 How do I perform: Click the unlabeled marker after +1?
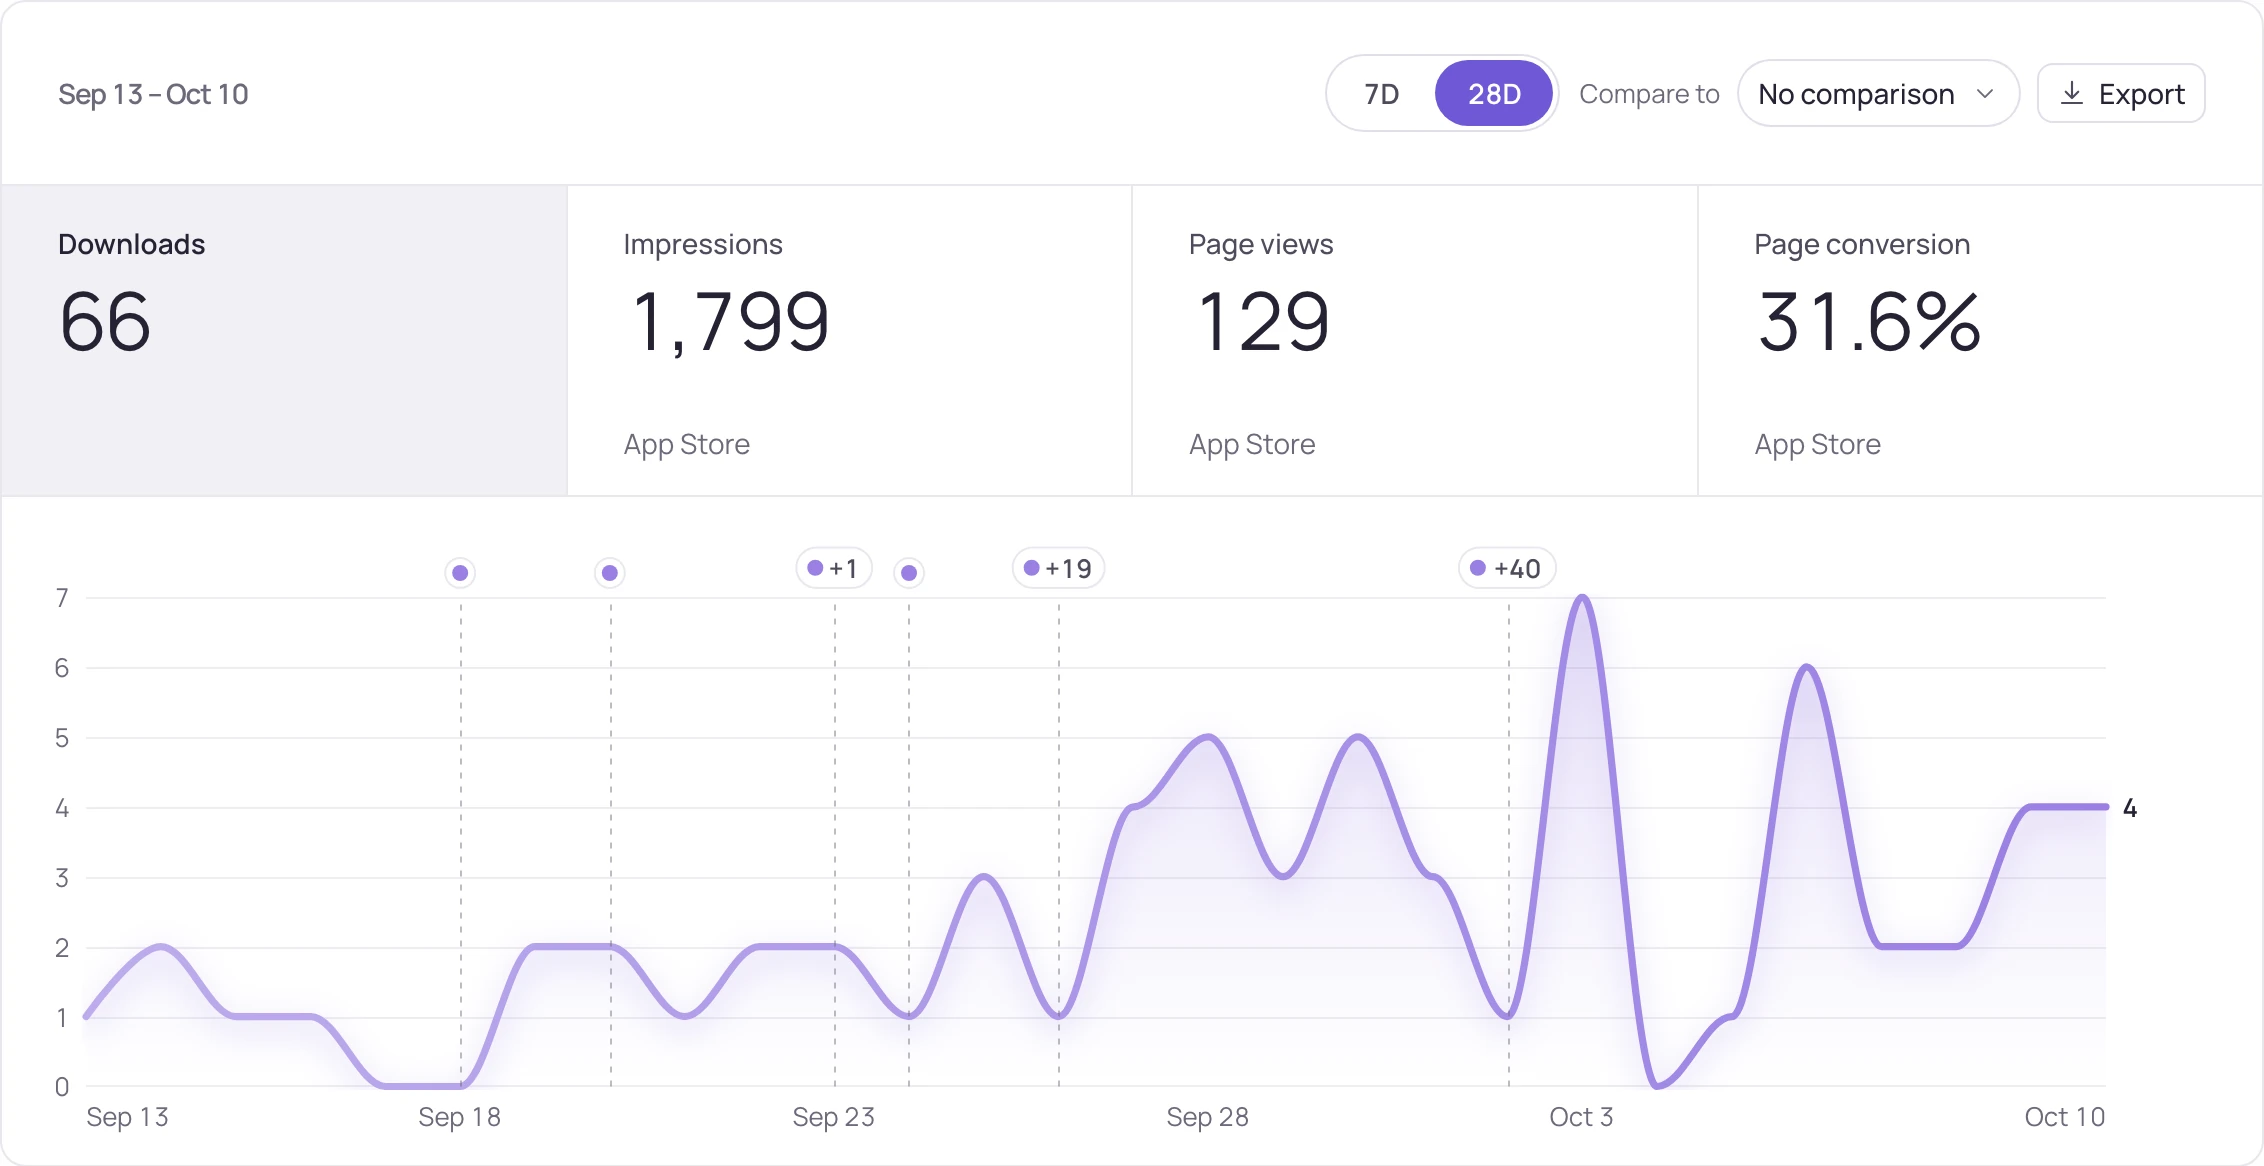tap(909, 573)
